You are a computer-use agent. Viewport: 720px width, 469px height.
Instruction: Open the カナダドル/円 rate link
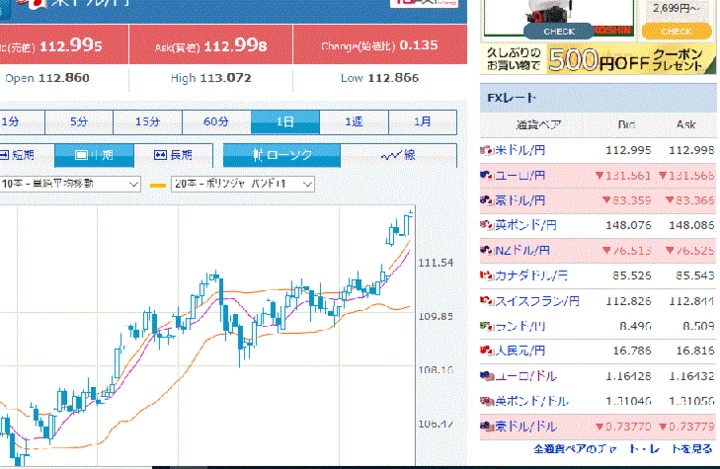tap(531, 276)
